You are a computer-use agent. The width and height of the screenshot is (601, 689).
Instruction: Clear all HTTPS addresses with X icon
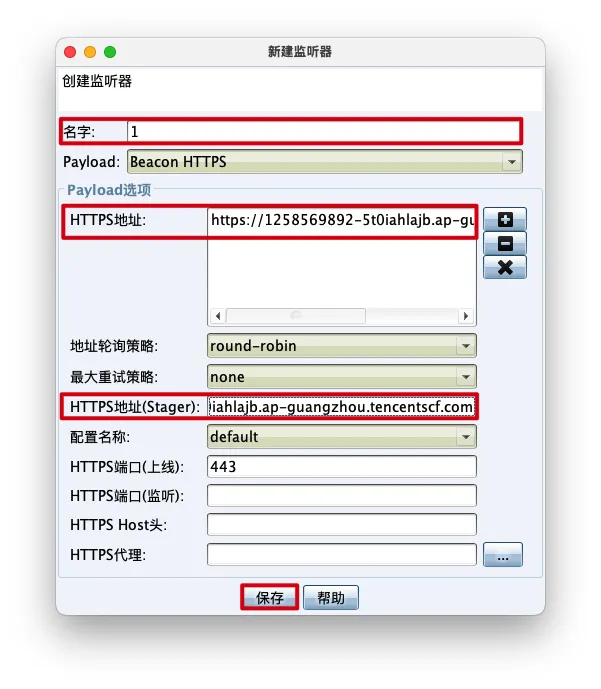(505, 267)
